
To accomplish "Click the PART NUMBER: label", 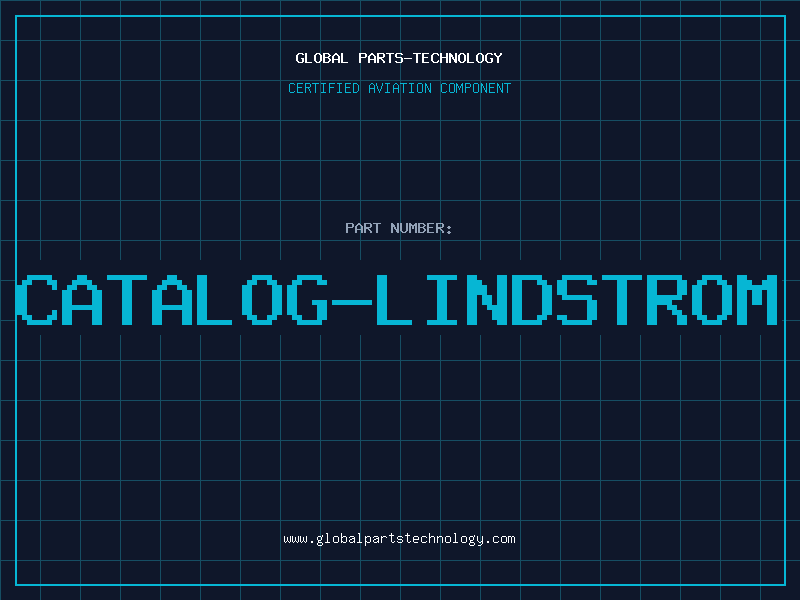I will click(x=399, y=228).
